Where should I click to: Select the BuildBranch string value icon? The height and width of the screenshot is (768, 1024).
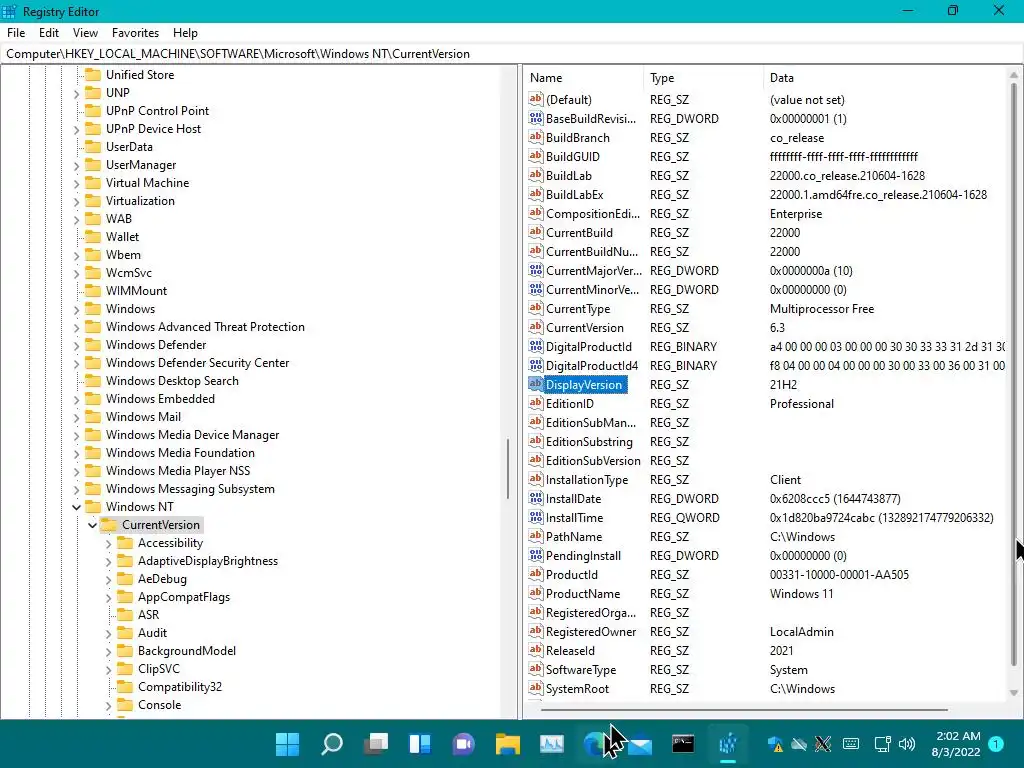click(536, 137)
